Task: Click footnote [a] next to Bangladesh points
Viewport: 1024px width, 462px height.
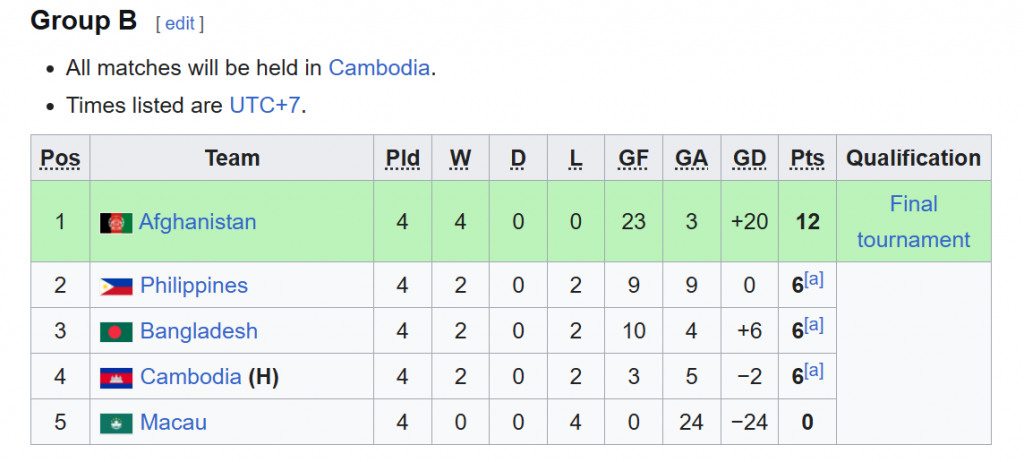Action: (814, 325)
